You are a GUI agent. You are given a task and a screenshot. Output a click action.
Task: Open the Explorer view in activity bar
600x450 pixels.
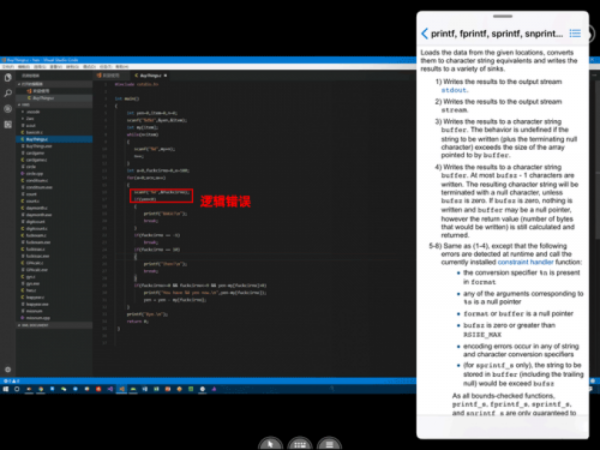pos(8,78)
